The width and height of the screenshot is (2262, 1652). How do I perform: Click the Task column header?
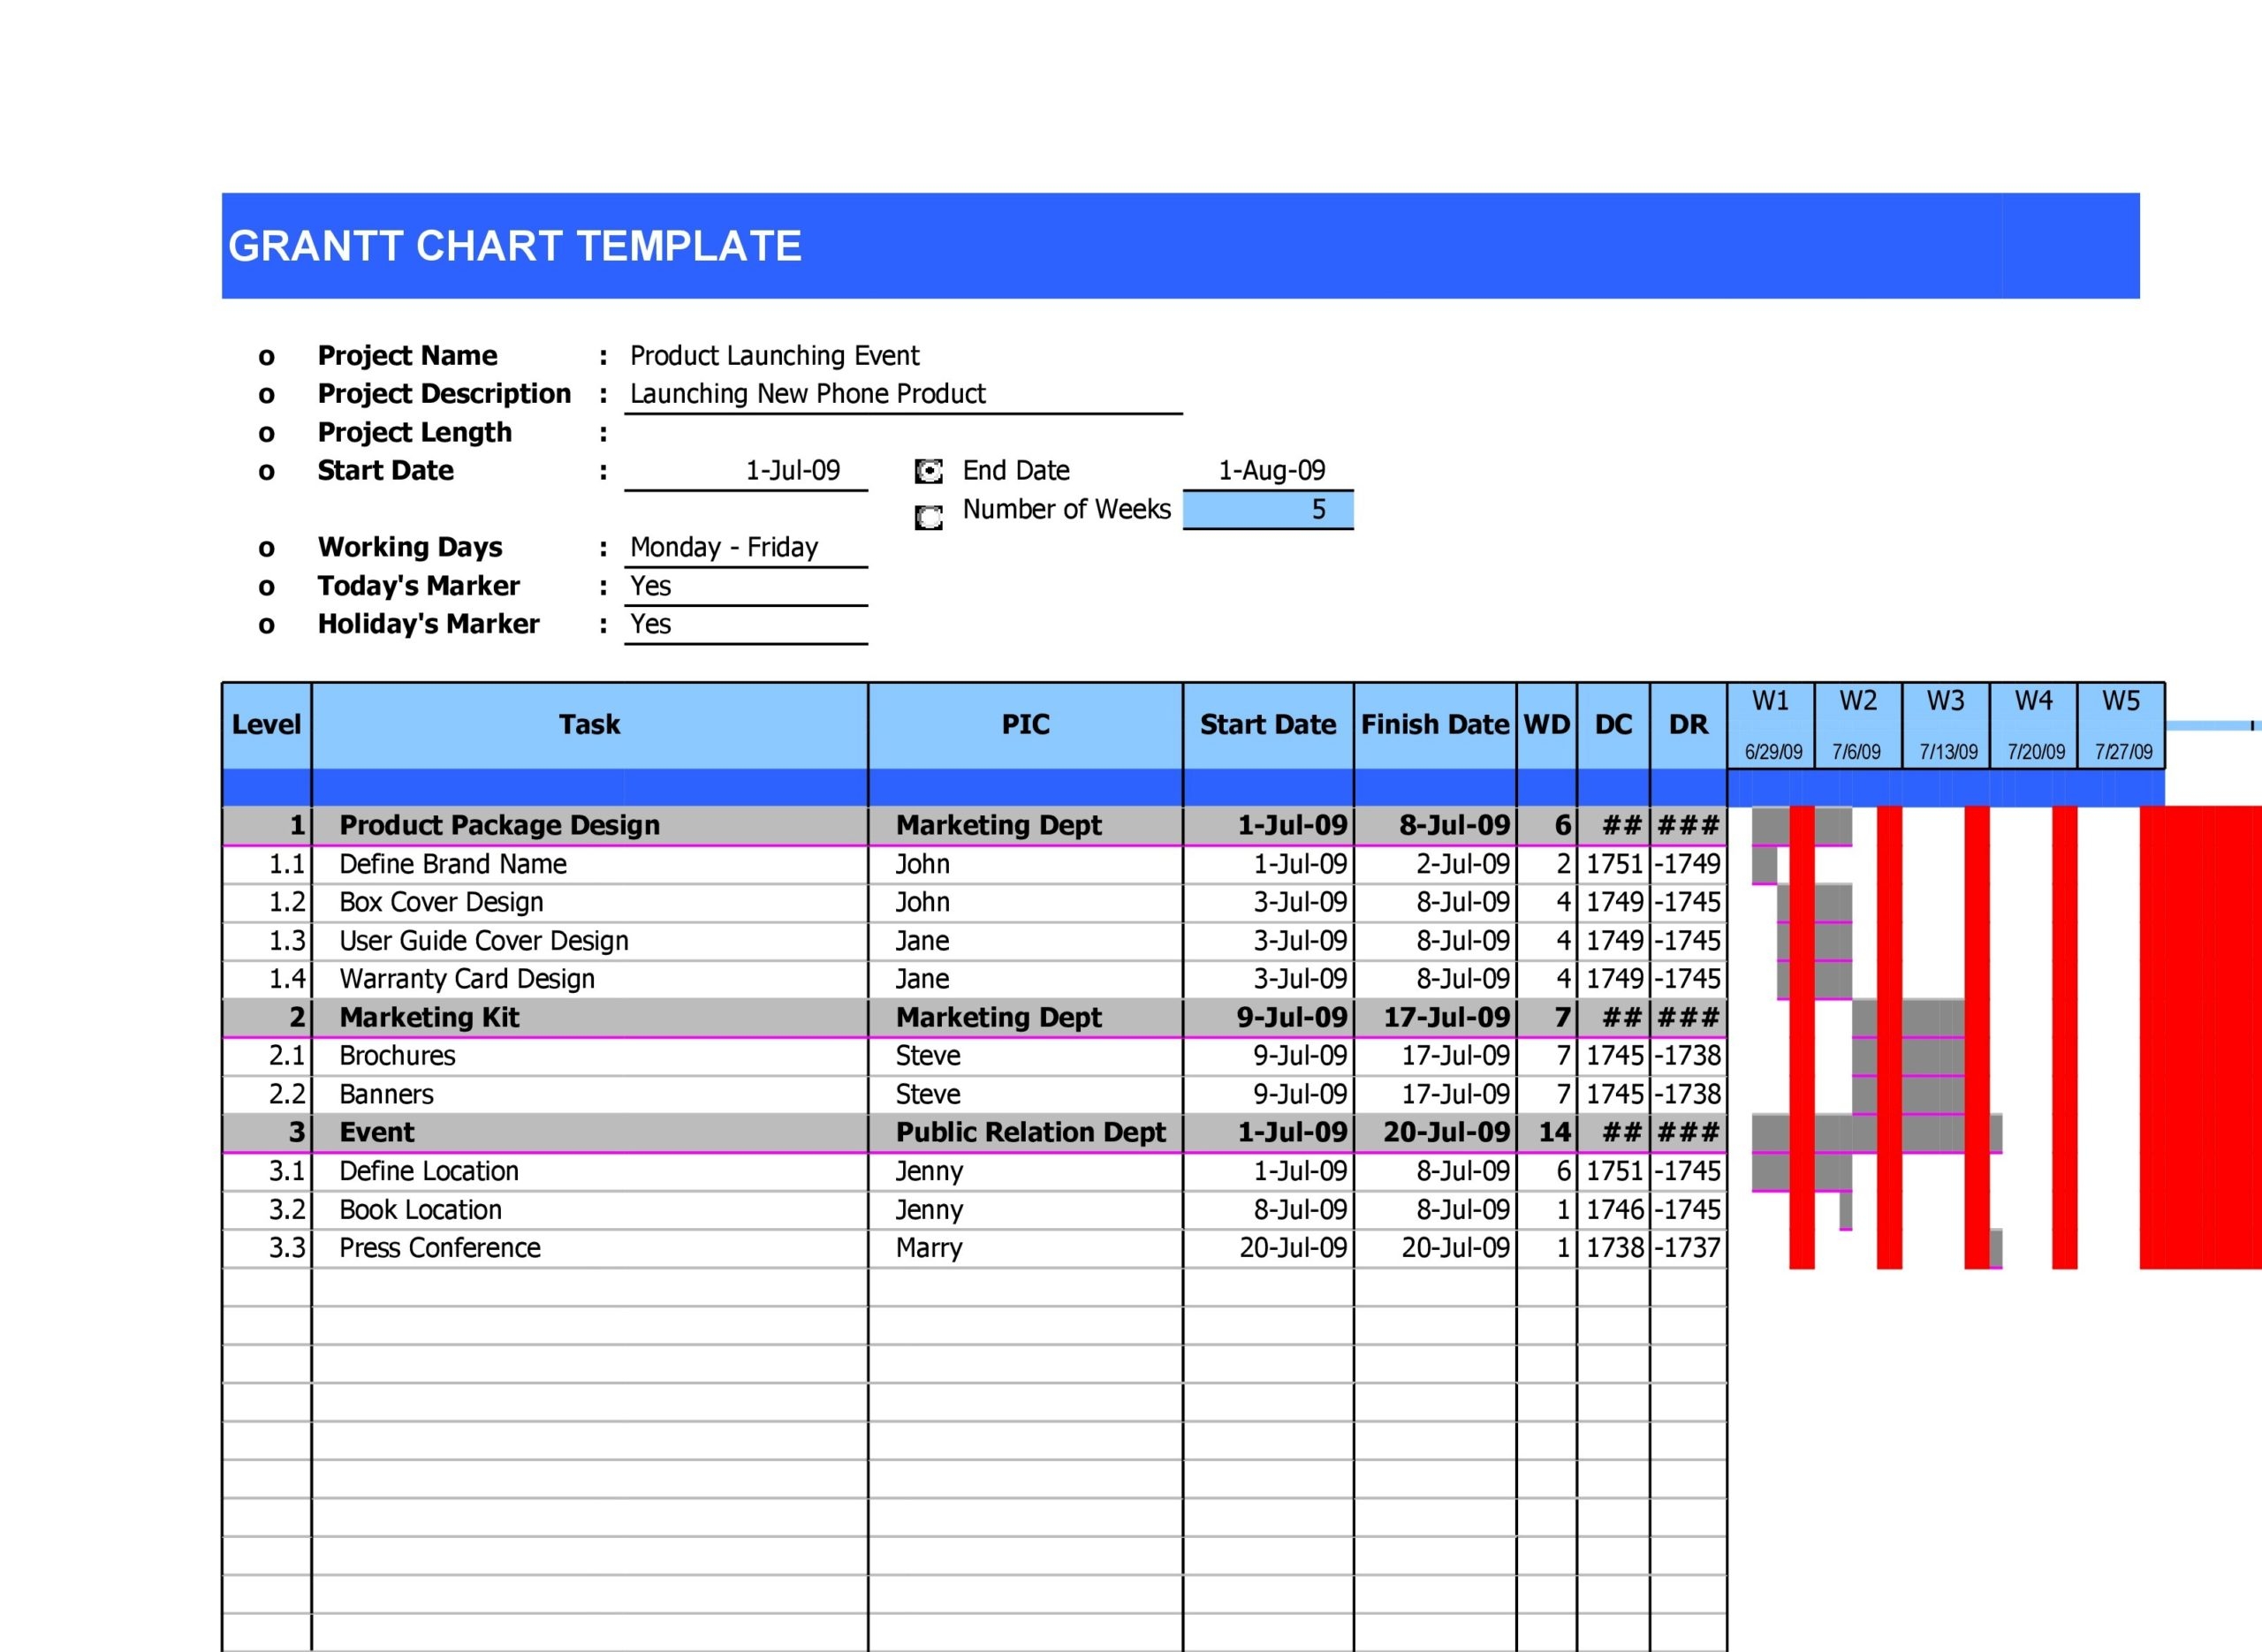coord(589,724)
